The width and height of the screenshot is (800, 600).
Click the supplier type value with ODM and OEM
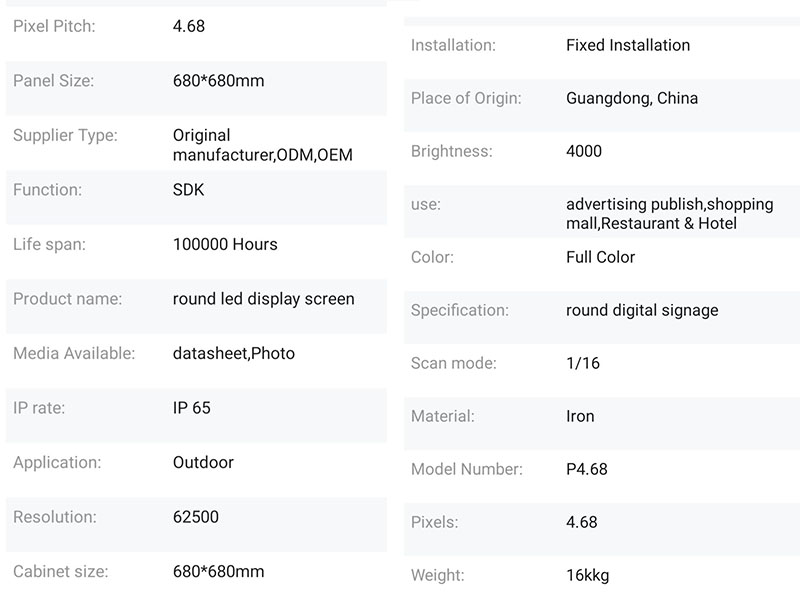click(x=262, y=145)
